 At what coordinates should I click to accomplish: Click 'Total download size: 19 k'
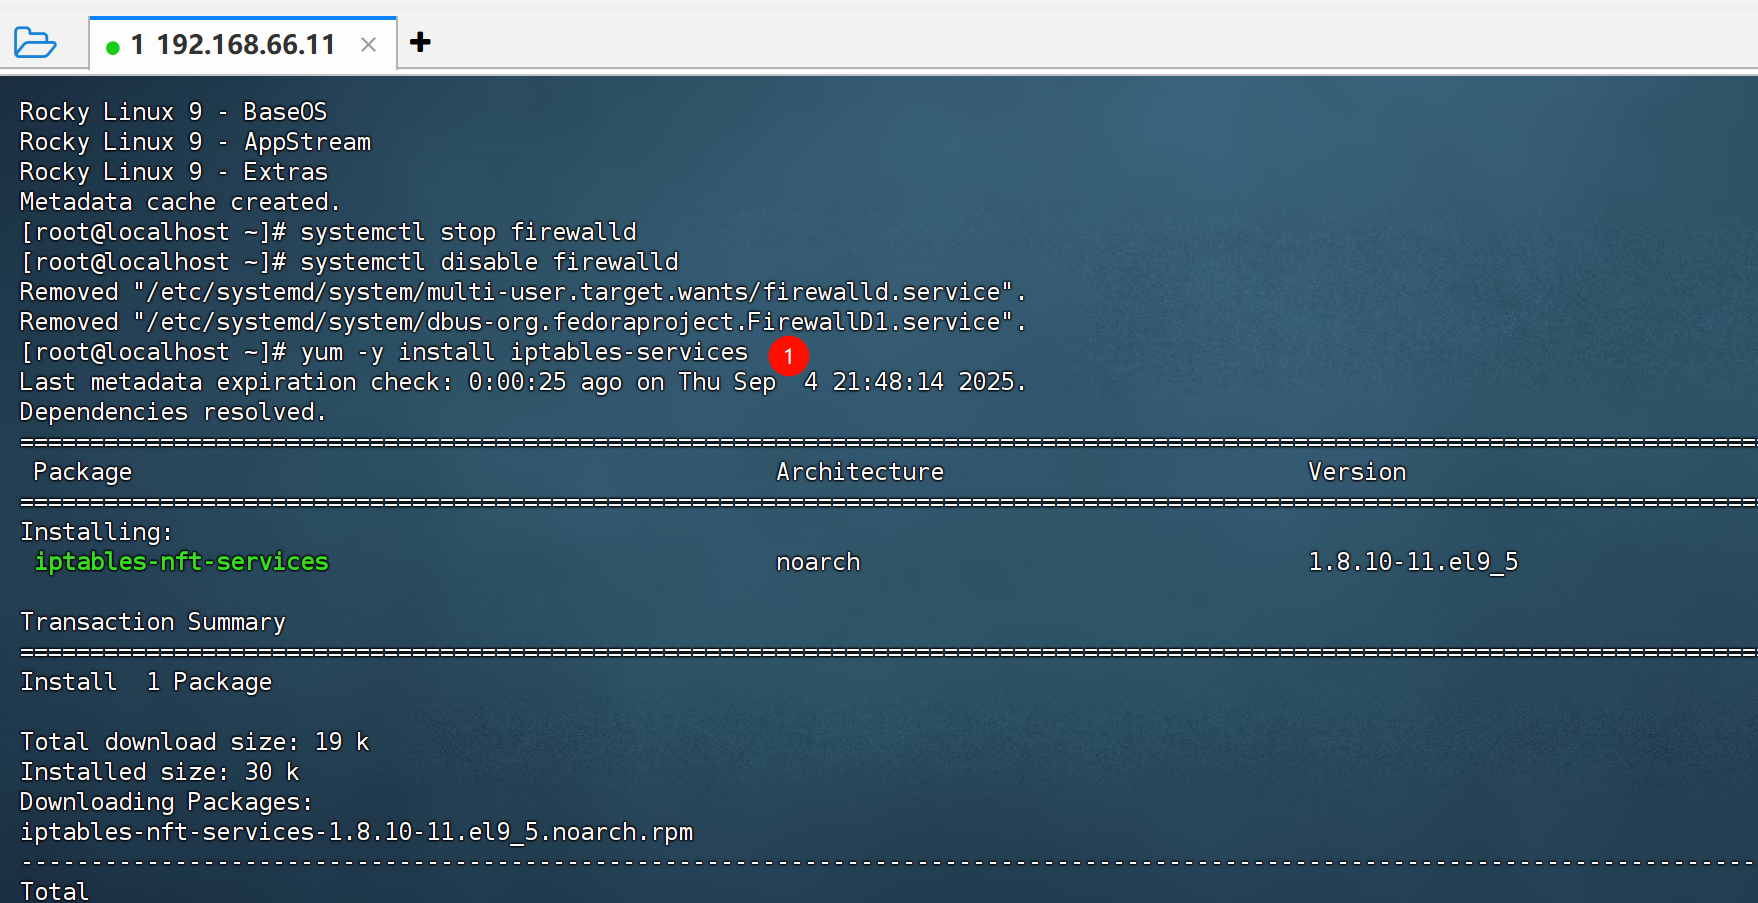[195, 742]
